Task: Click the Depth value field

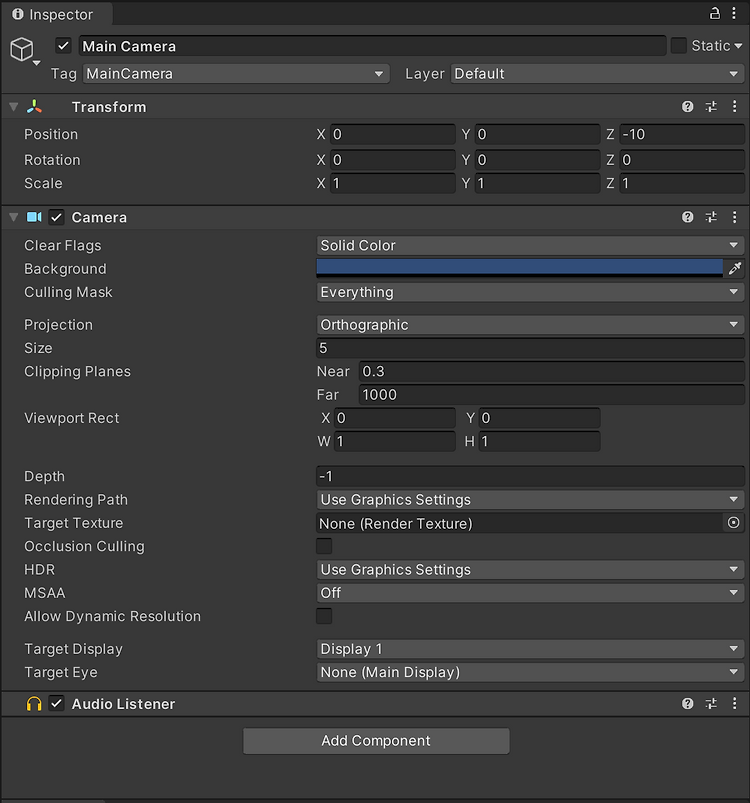Action: (x=530, y=476)
